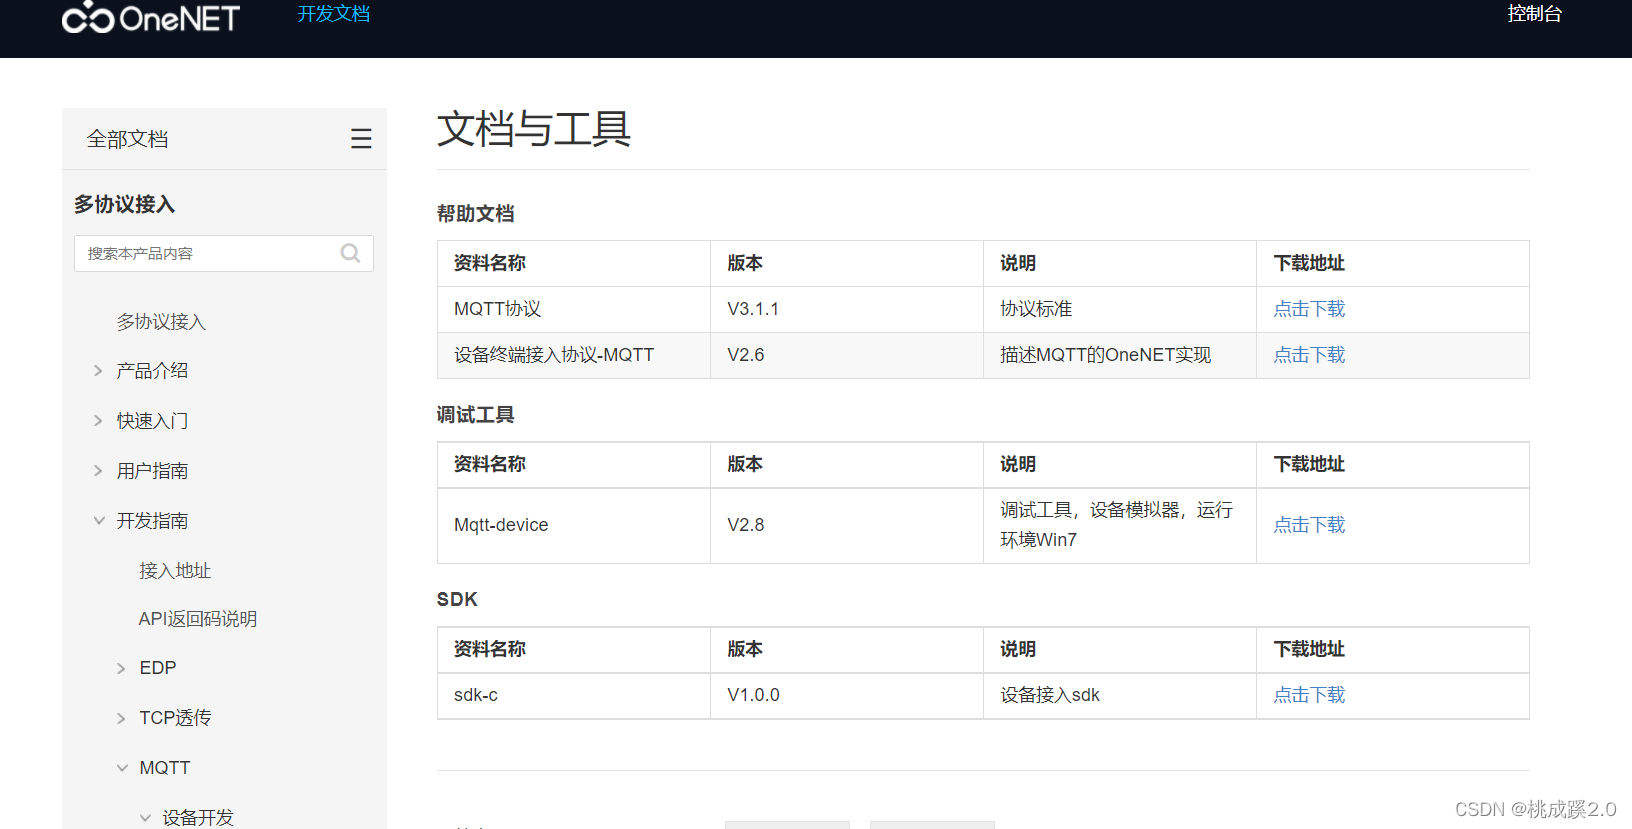The height and width of the screenshot is (829, 1632).
Task: Expand the EDP chevron
Action: [121, 668]
